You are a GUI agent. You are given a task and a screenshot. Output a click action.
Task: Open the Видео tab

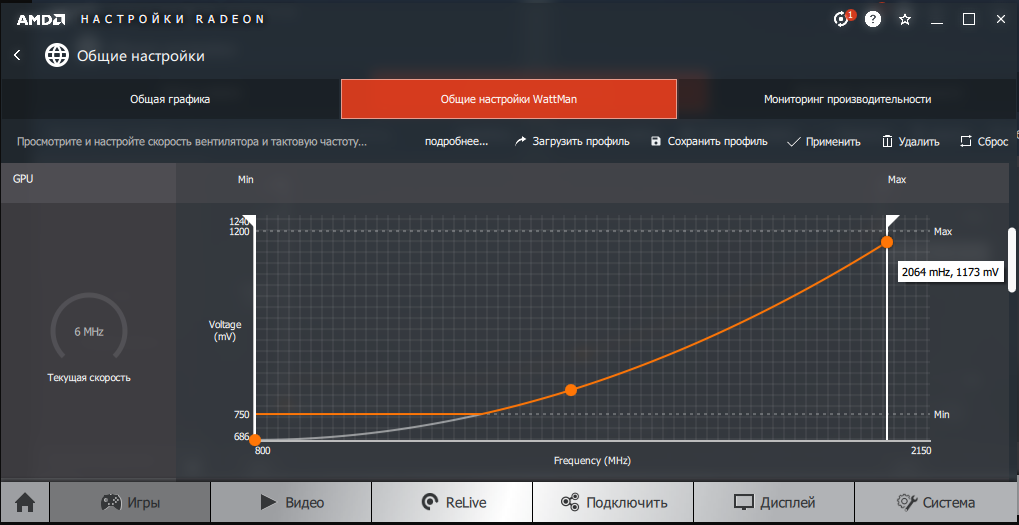click(x=291, y=502)
